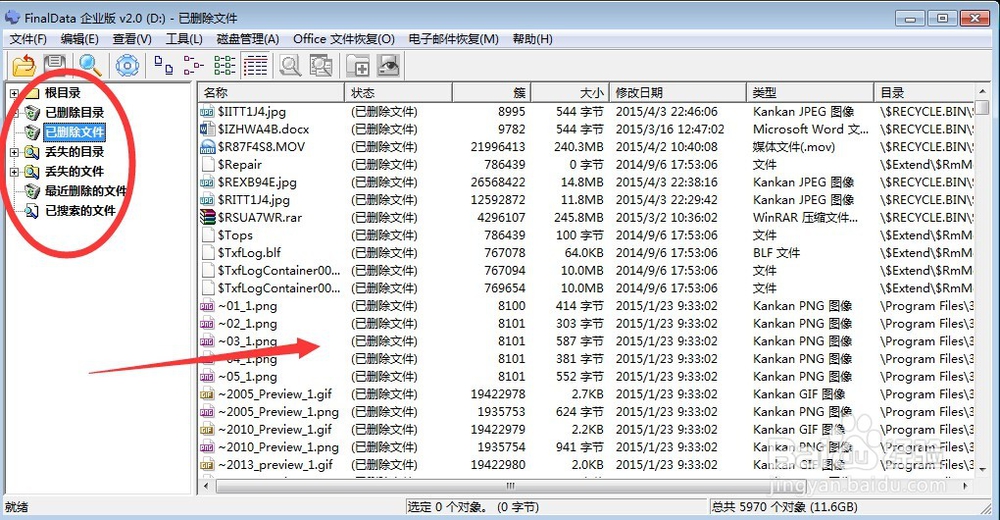This screenshot has height=520, width=1000.
Task: Switch to list view icon
Action: point(224,65)
